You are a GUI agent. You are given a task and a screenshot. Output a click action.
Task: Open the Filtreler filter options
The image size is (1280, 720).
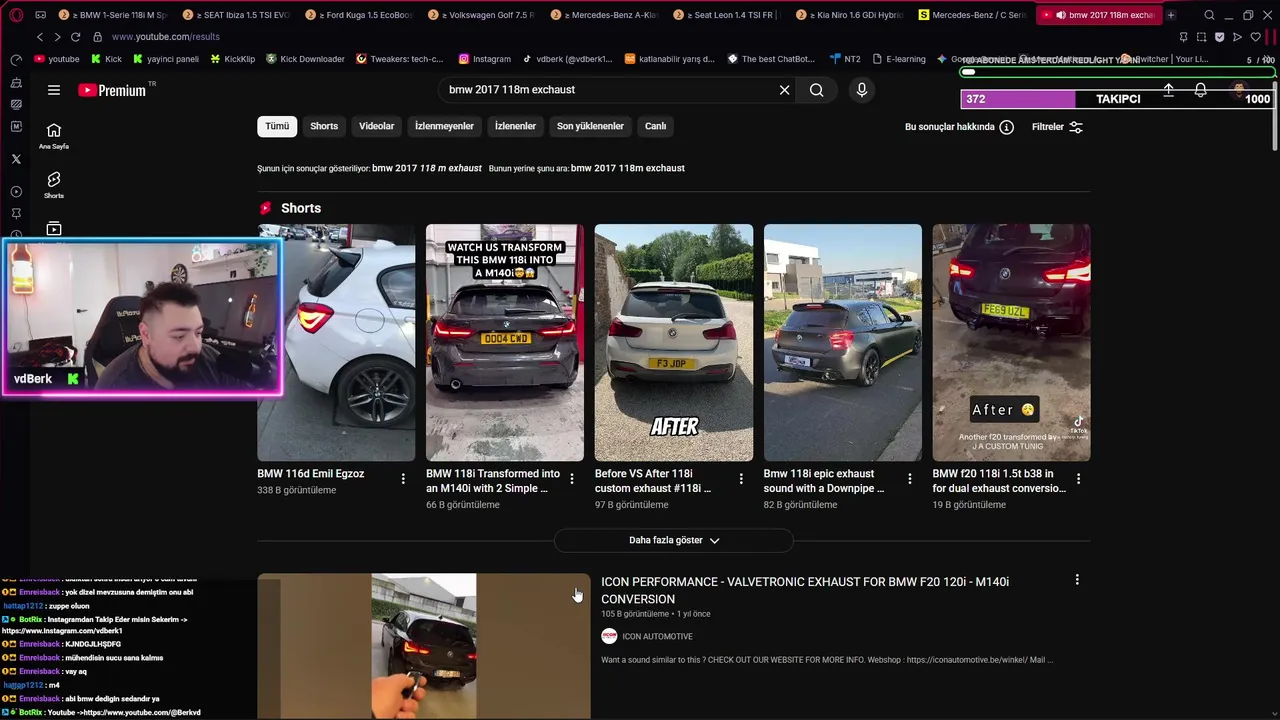coord(1057,127)
